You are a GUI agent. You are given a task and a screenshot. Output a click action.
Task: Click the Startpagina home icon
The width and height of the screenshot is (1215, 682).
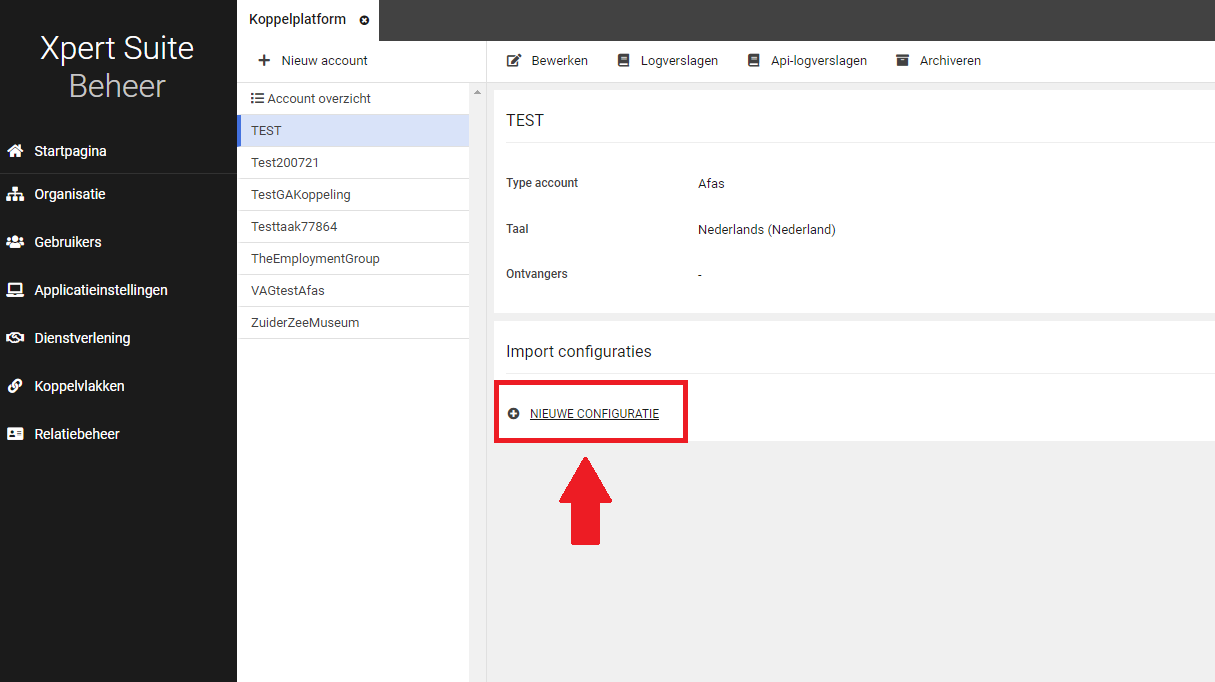click(15, 151)
